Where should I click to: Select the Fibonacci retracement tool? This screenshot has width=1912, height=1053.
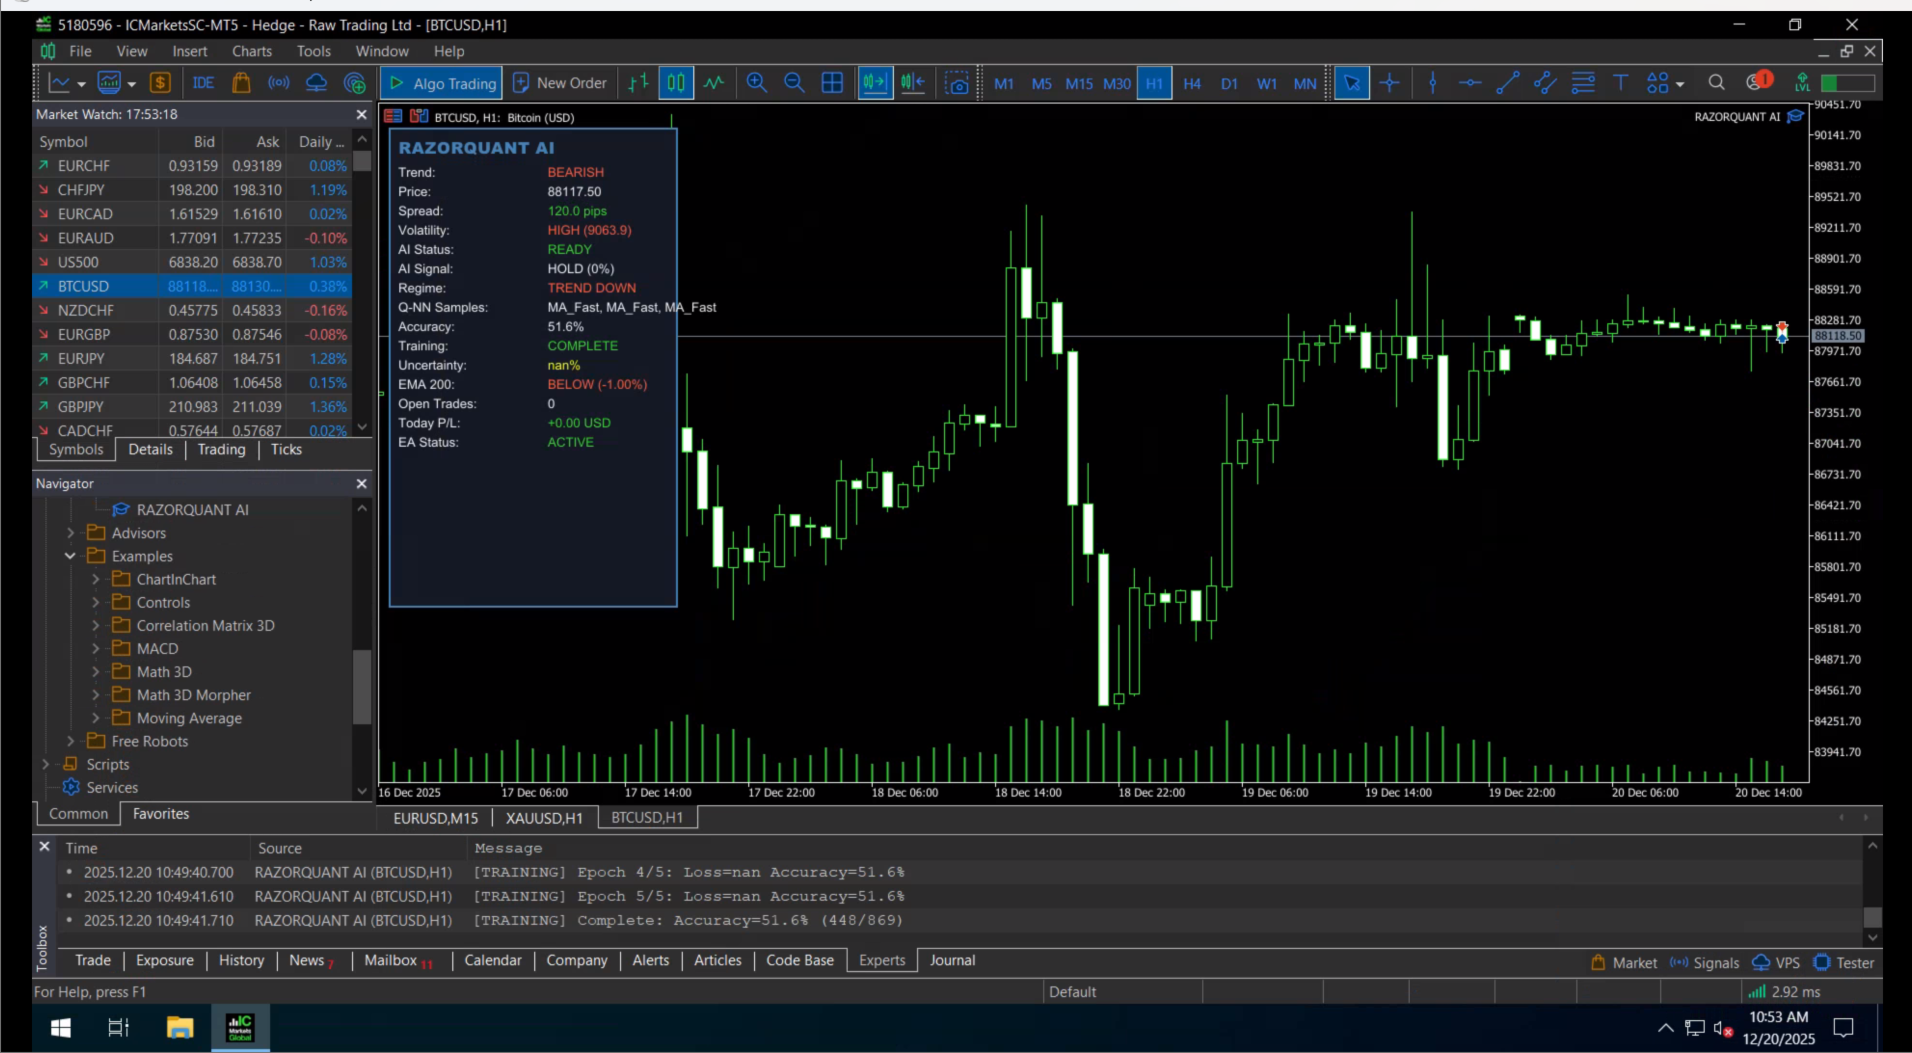[x=1583, y=83]
